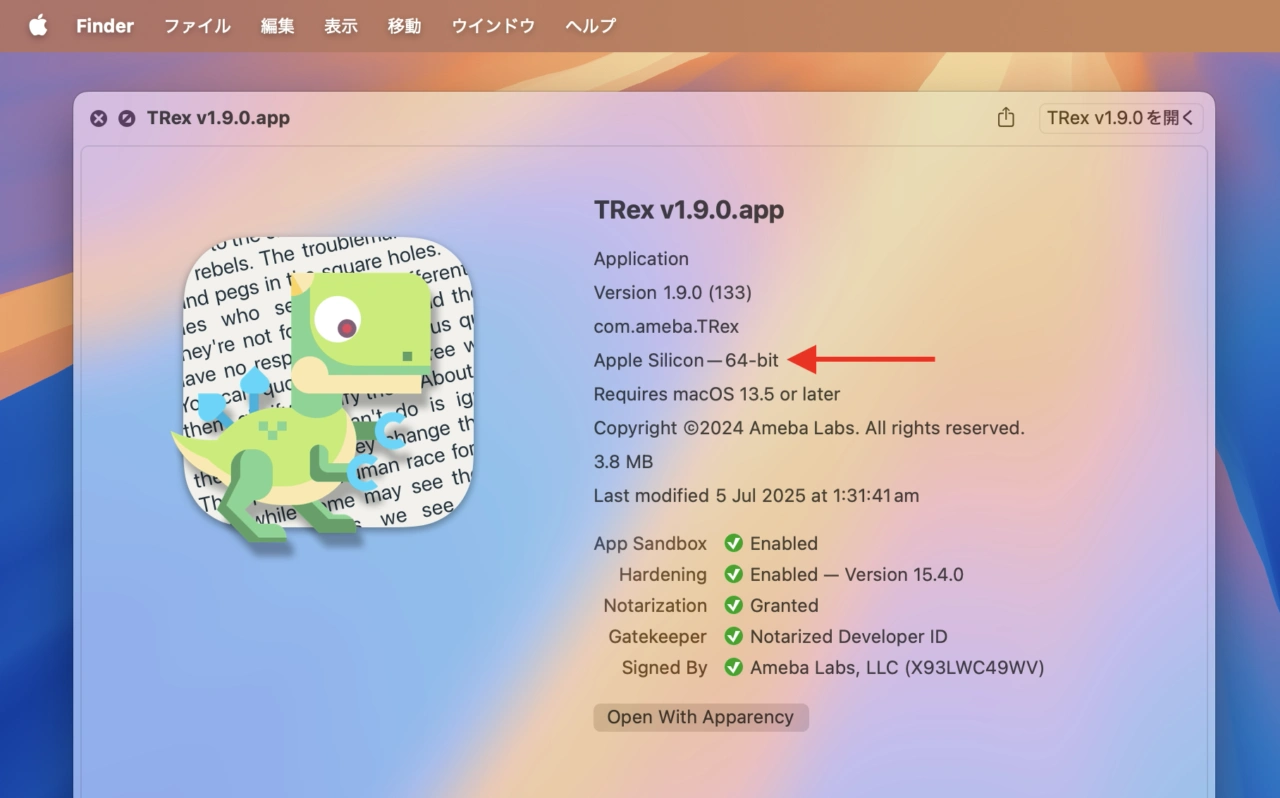This screenshot has width=1280, height=798.
Task: Open the 移動 menu
Action: tap(405, 26)
